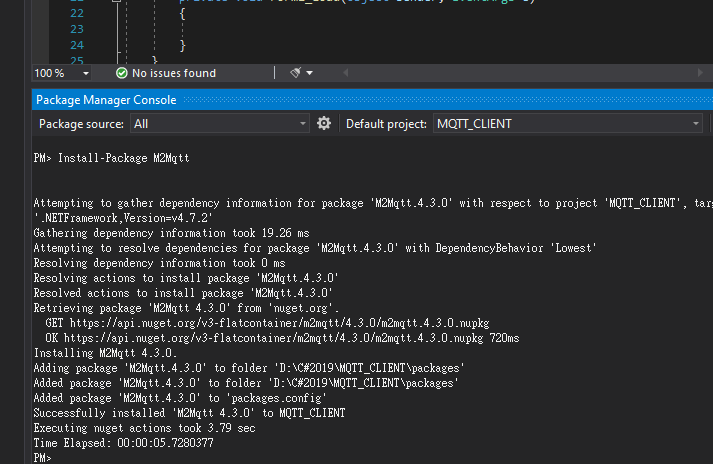
Task: Click horizontal scrollbar left arrow in editor
Action: tap(346, 73)
